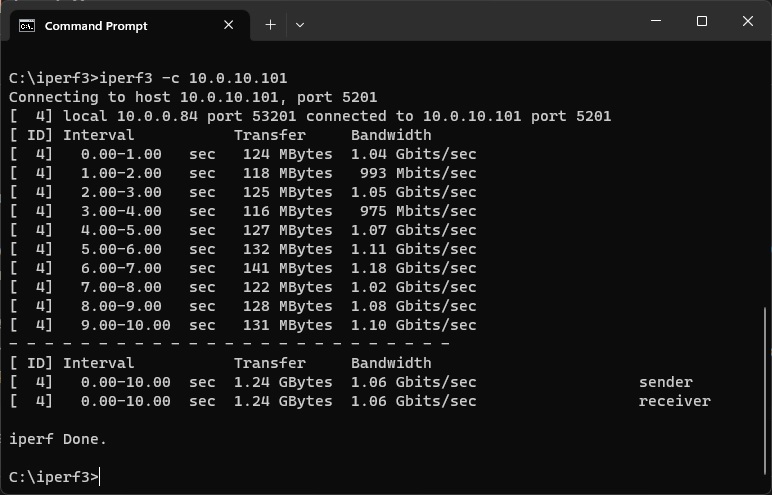Click '1.24 GBytes' in the sender row
Image resolution: width=772 pixels, height=495 pixels.
[x=283, y=382]
